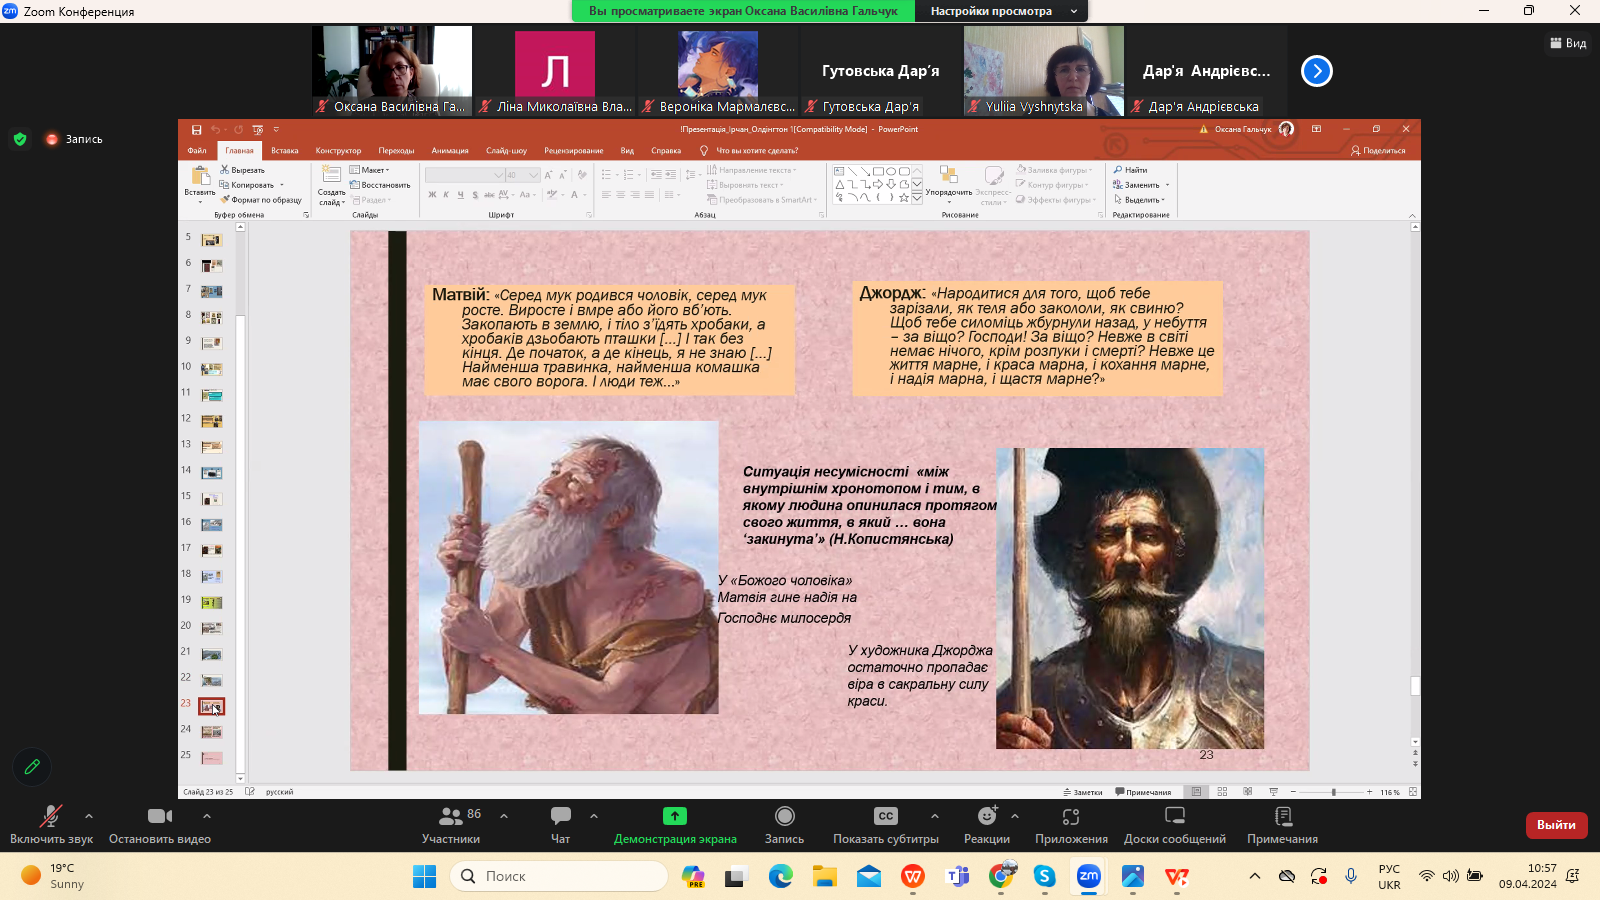Open the Whiteboards (Доски сообщений) icon
Viewport: 1600px width, 900px height.
1175,817
